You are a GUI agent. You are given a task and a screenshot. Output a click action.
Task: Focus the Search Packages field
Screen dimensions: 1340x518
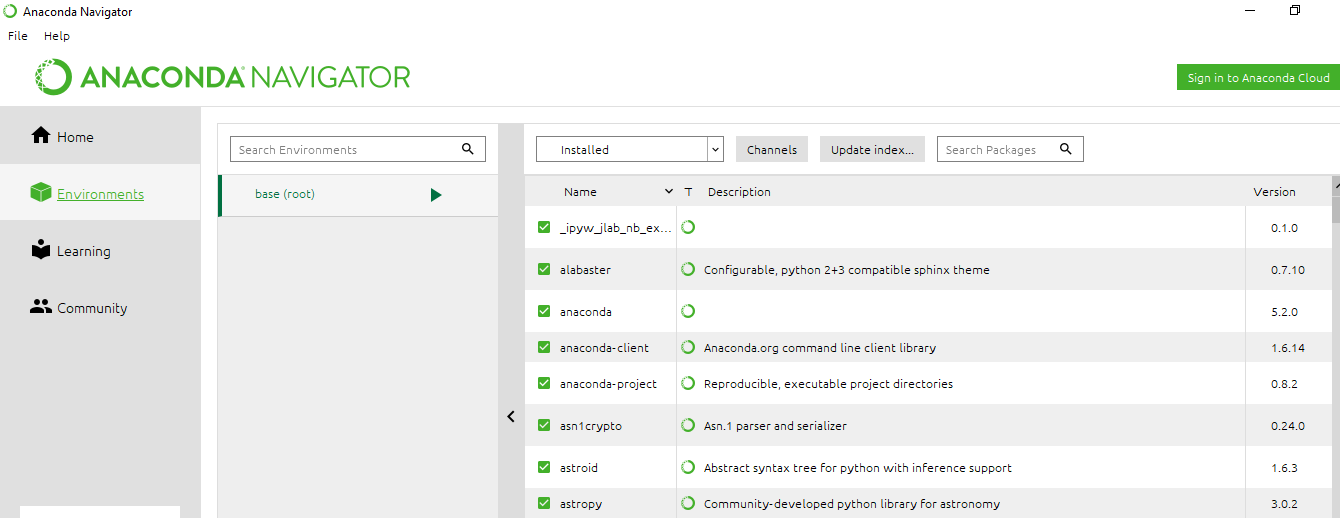pyautogui.click(x=1010, y=149)
